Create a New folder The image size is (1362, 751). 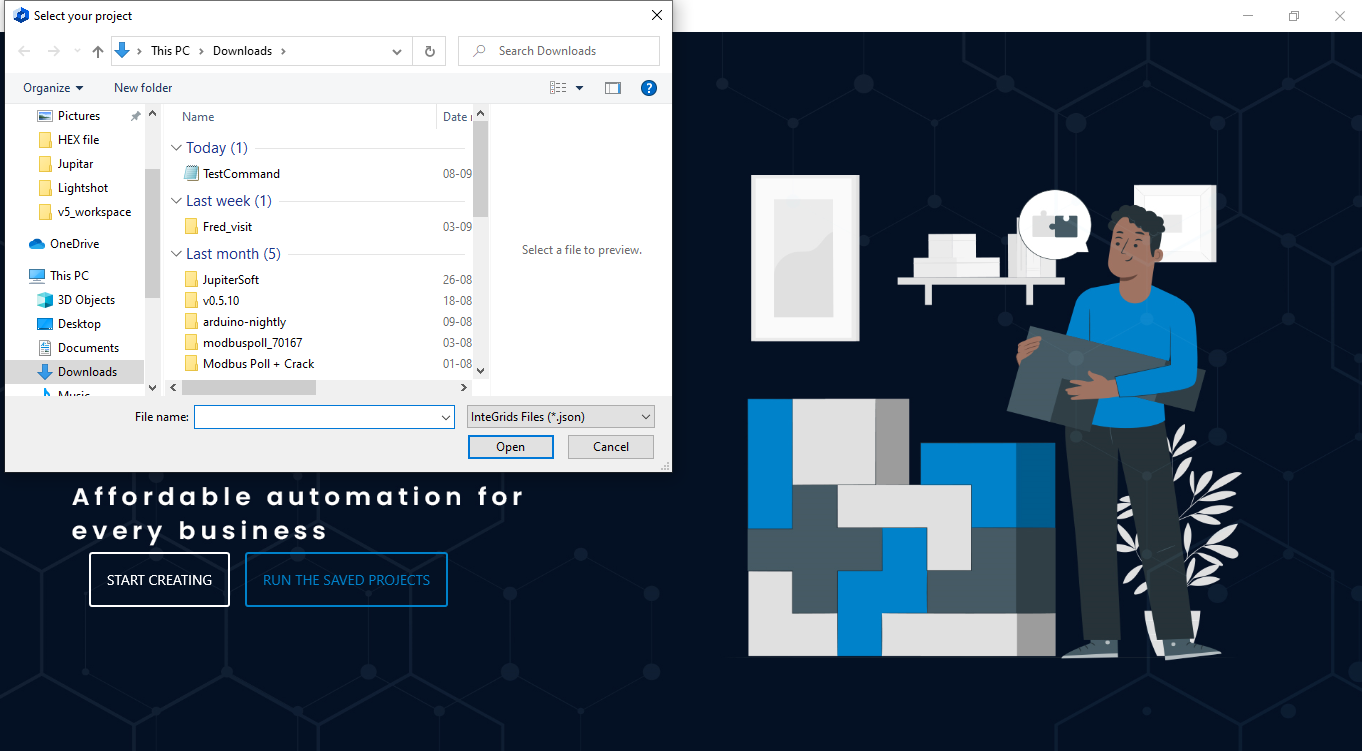(143, 88)
